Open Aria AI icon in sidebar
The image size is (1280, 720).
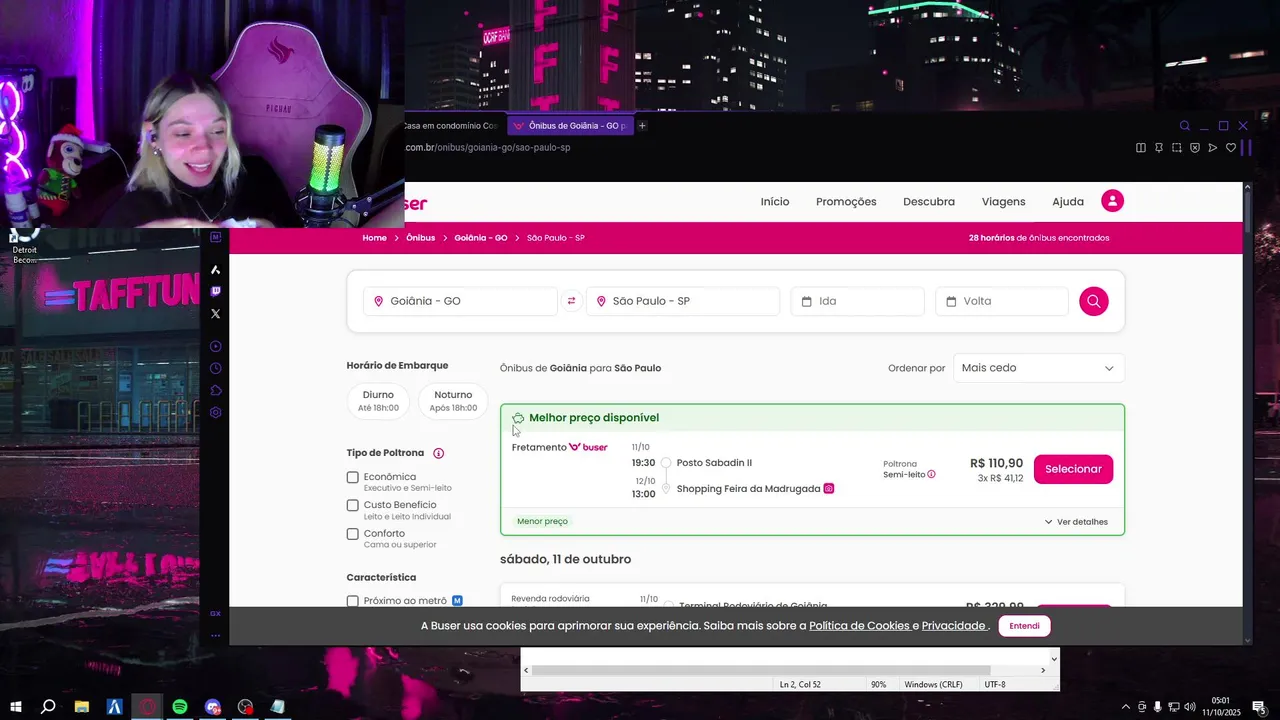tap(215, 270)
